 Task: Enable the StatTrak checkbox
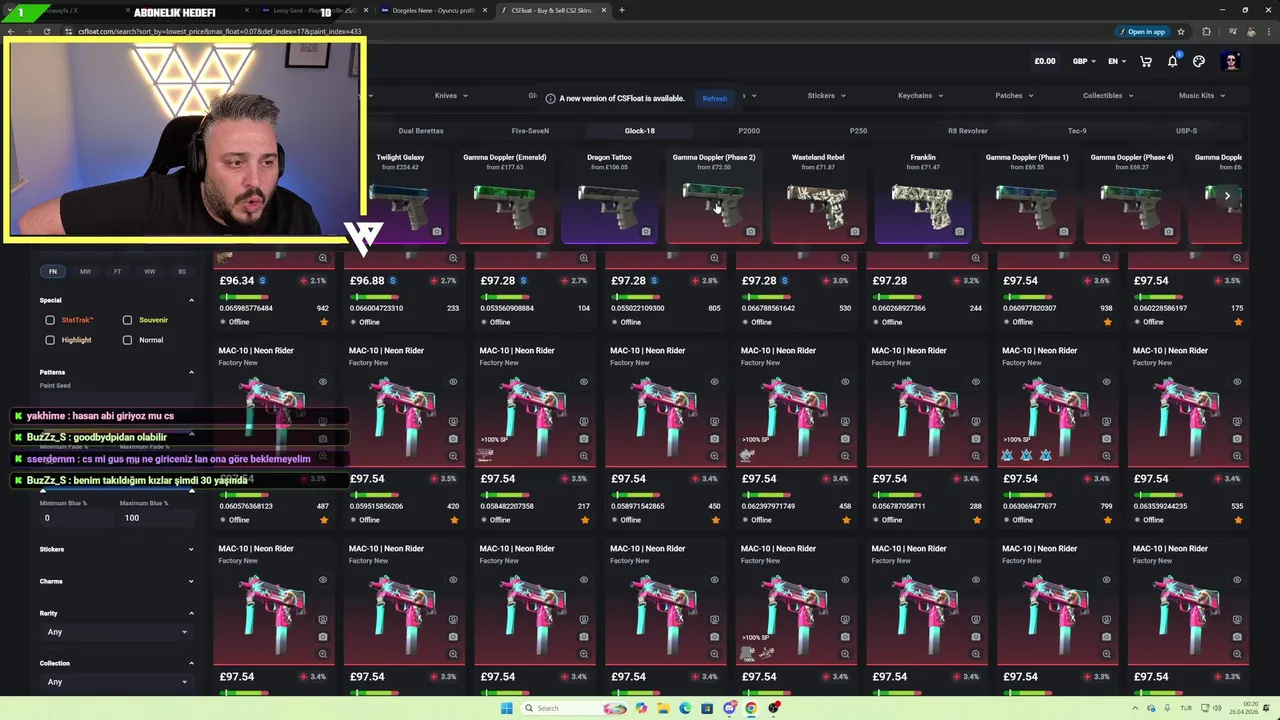[x=50, y=320]
